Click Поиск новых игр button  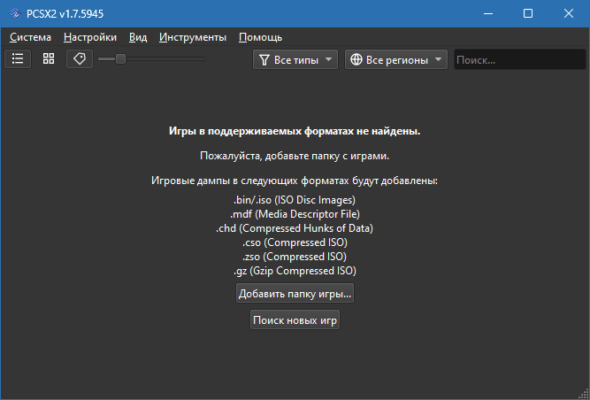[x=295, y=320]
